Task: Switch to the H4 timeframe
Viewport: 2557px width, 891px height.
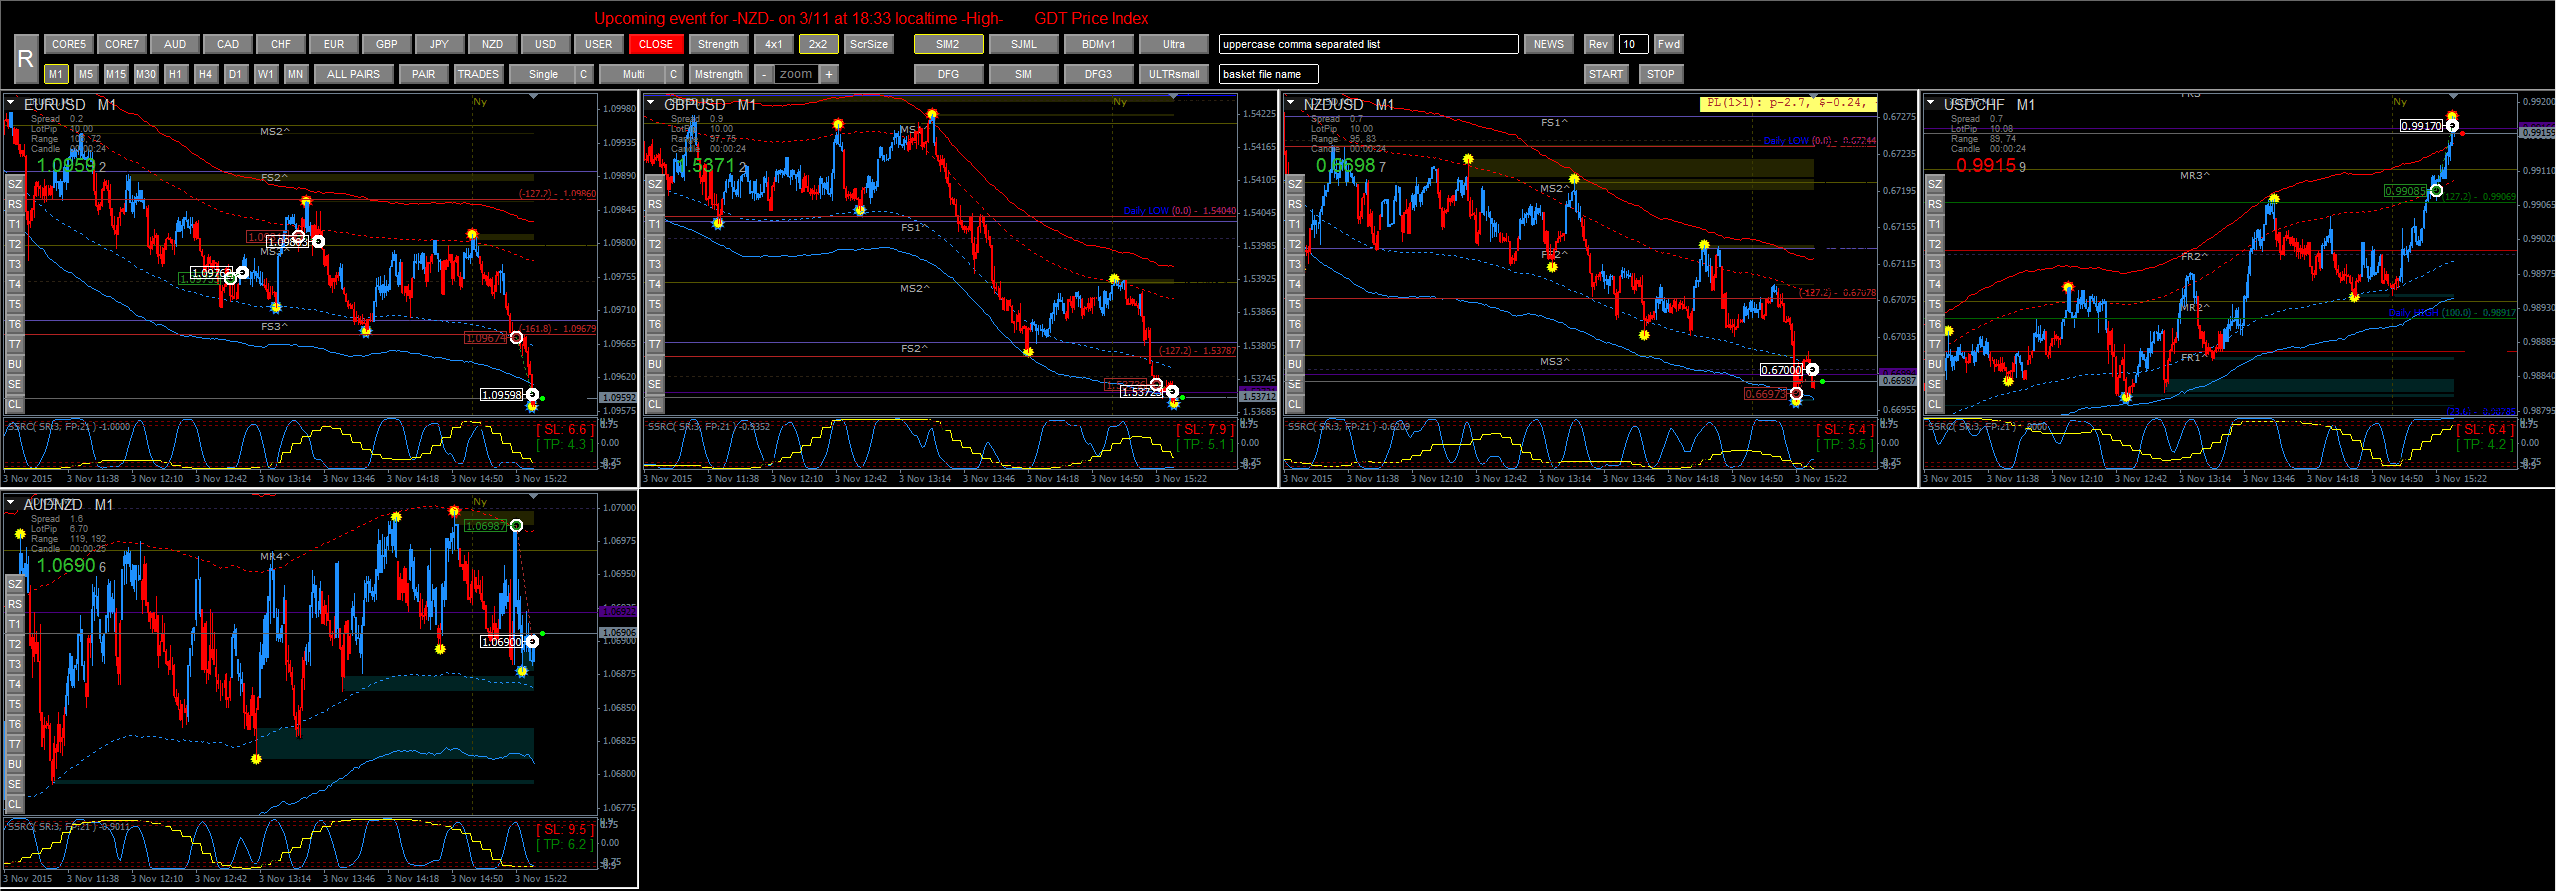Action: click(206, 74)
